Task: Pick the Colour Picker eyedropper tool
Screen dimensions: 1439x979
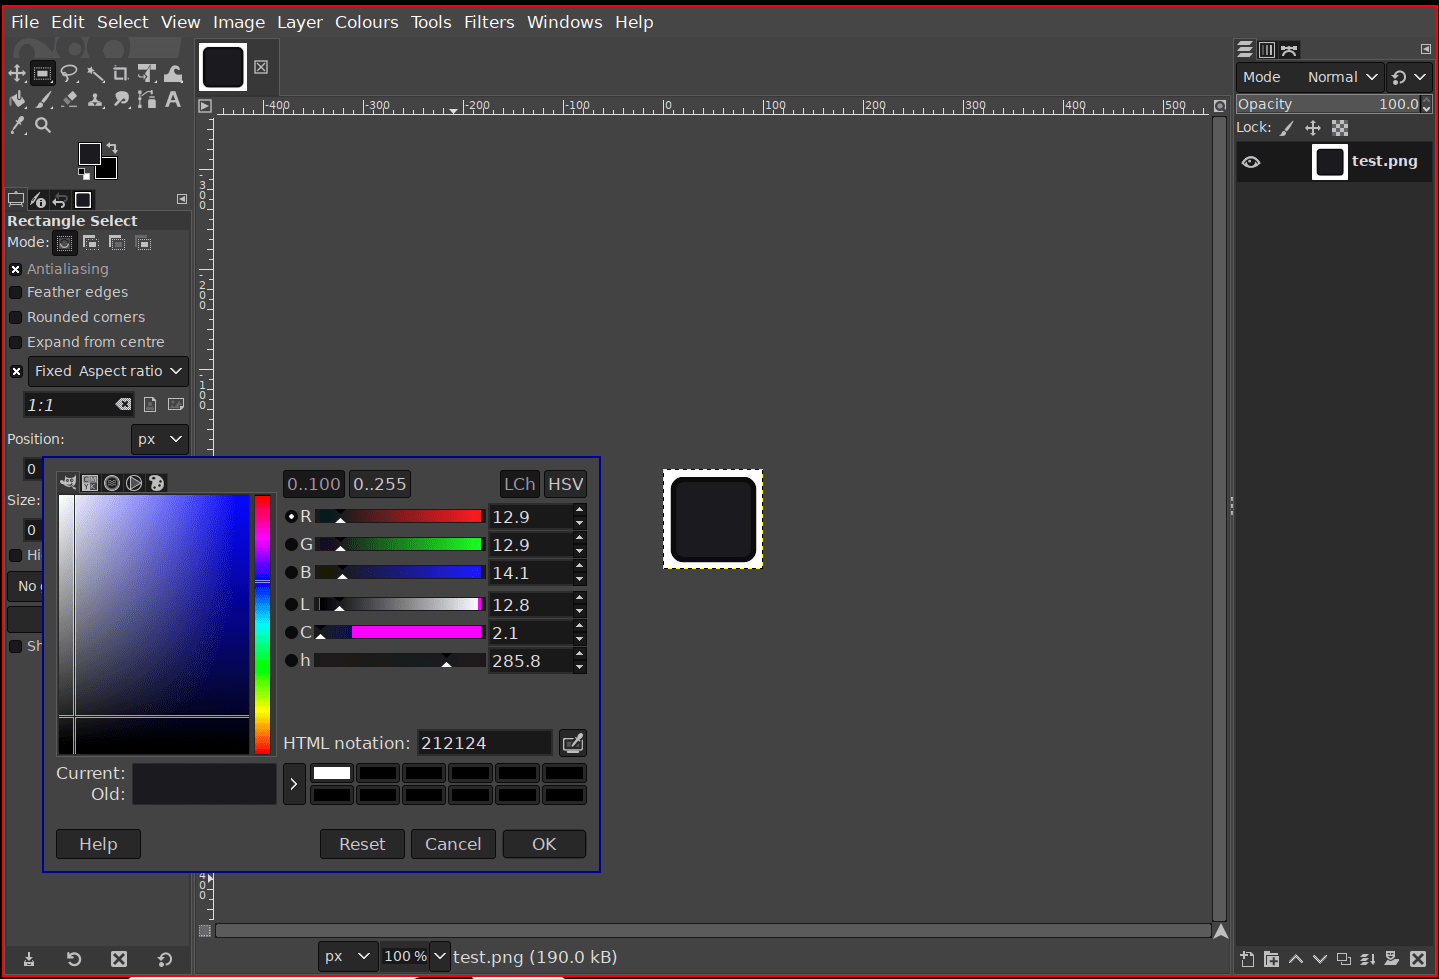Action: click(x=17, y=125)
